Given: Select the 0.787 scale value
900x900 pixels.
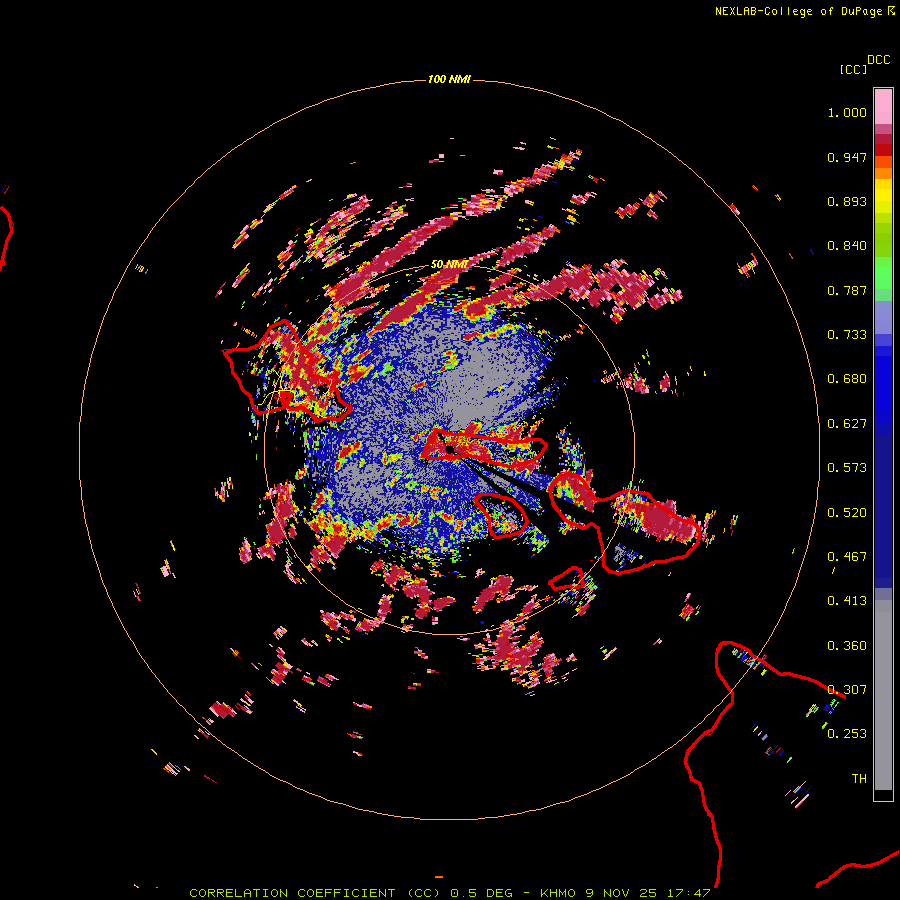Looking at the screenshot, I should tap(847, 290).
